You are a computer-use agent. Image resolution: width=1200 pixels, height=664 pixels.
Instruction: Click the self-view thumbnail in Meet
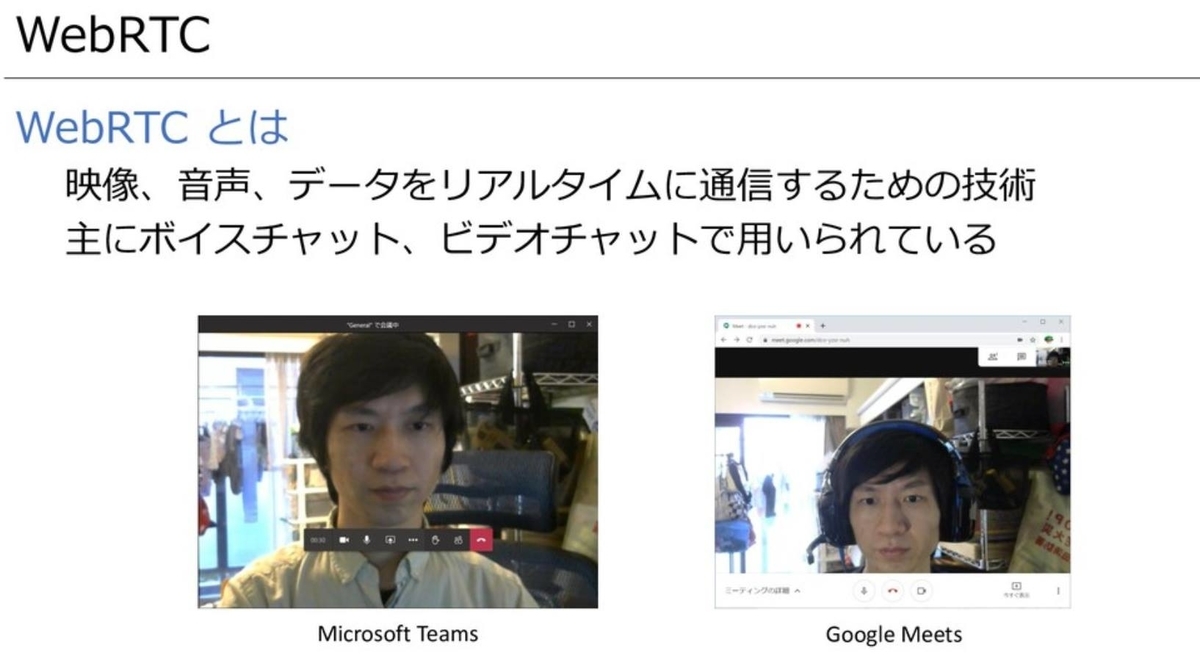click(1053, 356)
